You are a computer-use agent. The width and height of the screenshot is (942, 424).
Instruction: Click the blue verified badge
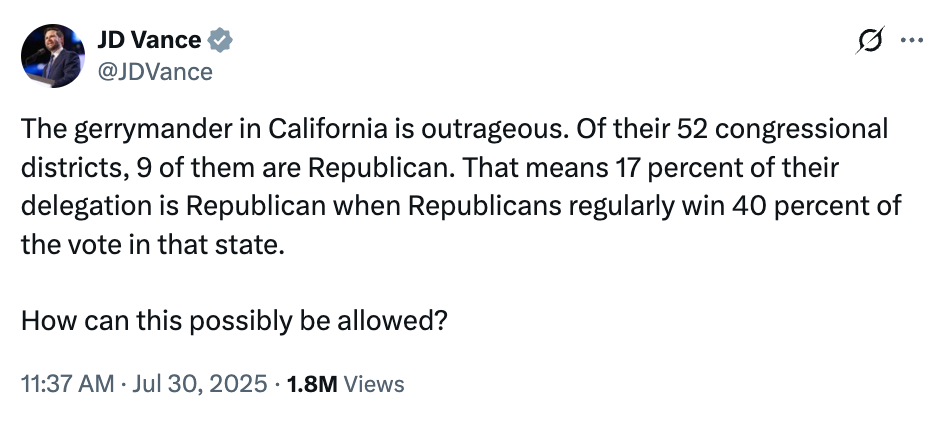tap(221, 41)
